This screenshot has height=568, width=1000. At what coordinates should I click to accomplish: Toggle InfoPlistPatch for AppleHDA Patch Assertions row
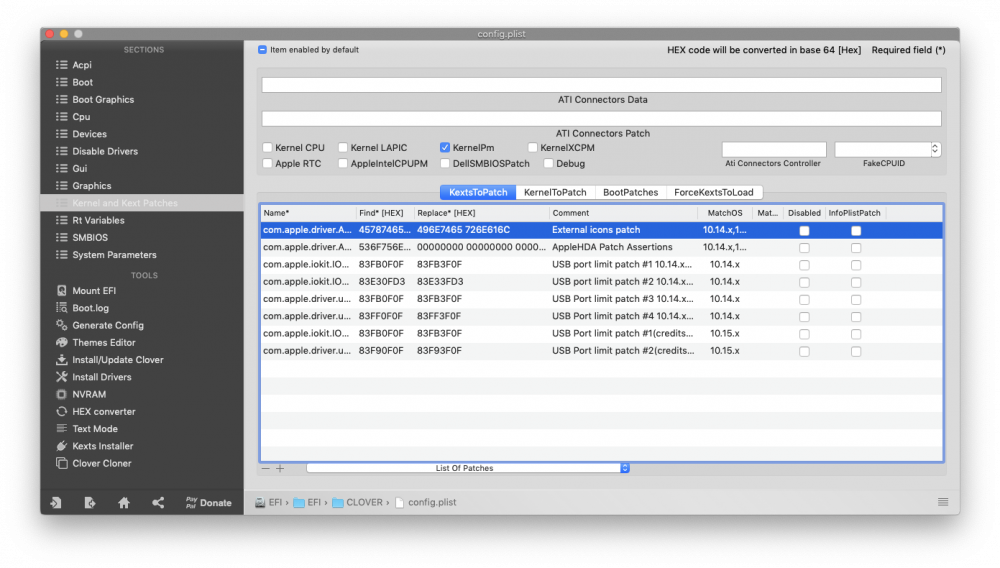click(856, 248)
